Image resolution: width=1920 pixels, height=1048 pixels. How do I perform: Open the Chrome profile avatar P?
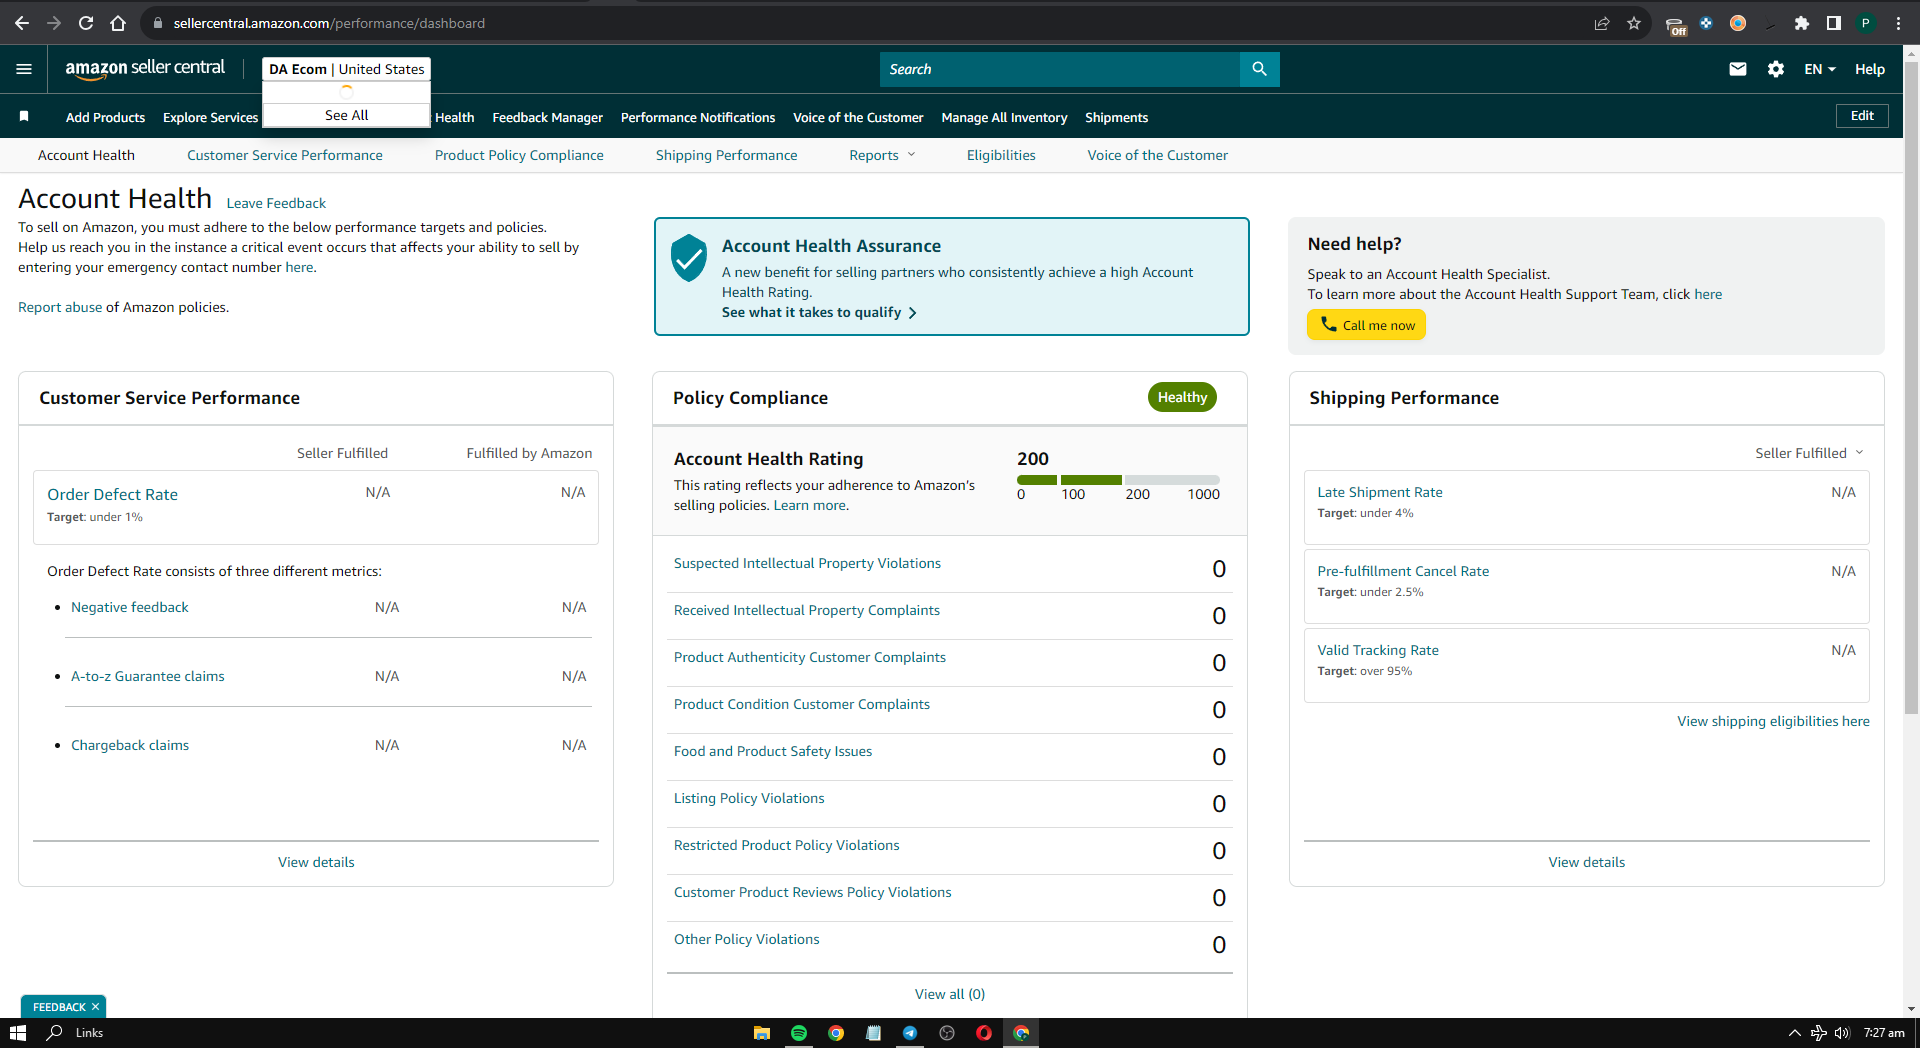pos(1866,23)
